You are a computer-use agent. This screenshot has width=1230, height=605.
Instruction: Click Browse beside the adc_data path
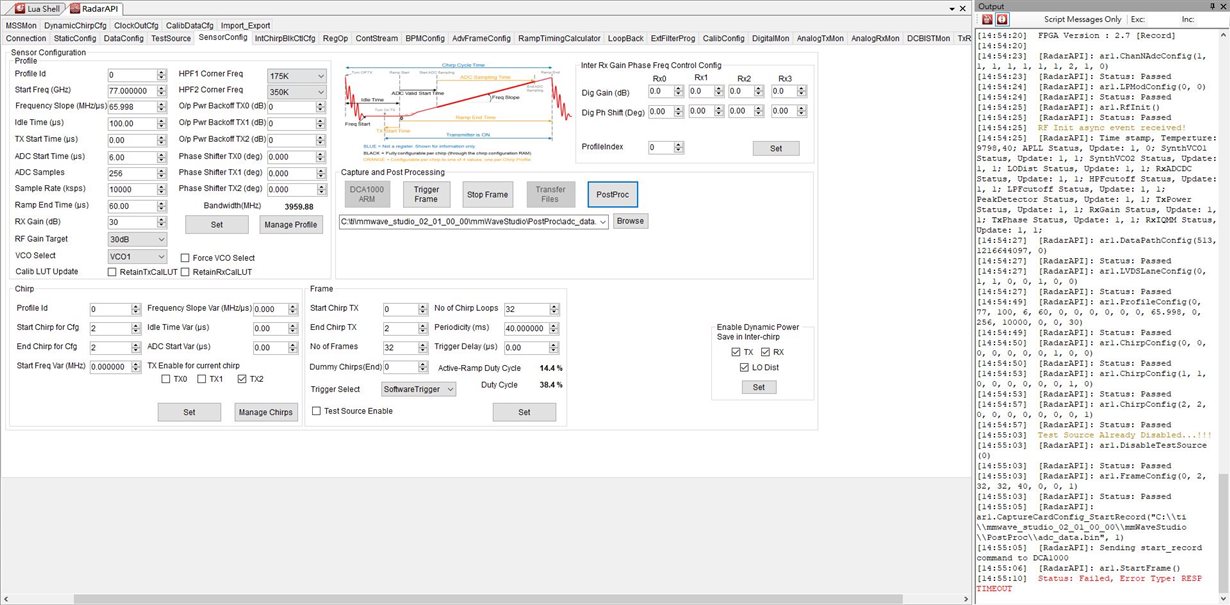click(630, 221)
